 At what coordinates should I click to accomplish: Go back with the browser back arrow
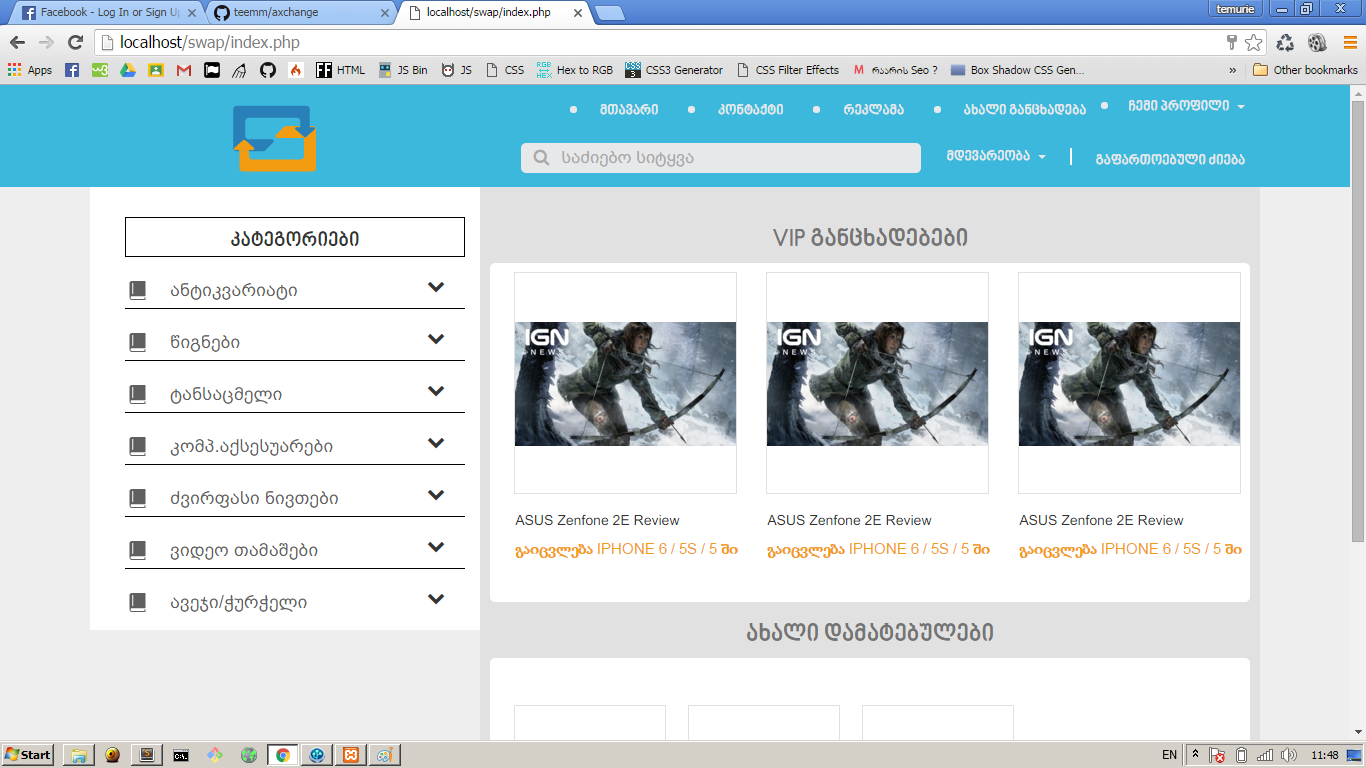point(17,43)
